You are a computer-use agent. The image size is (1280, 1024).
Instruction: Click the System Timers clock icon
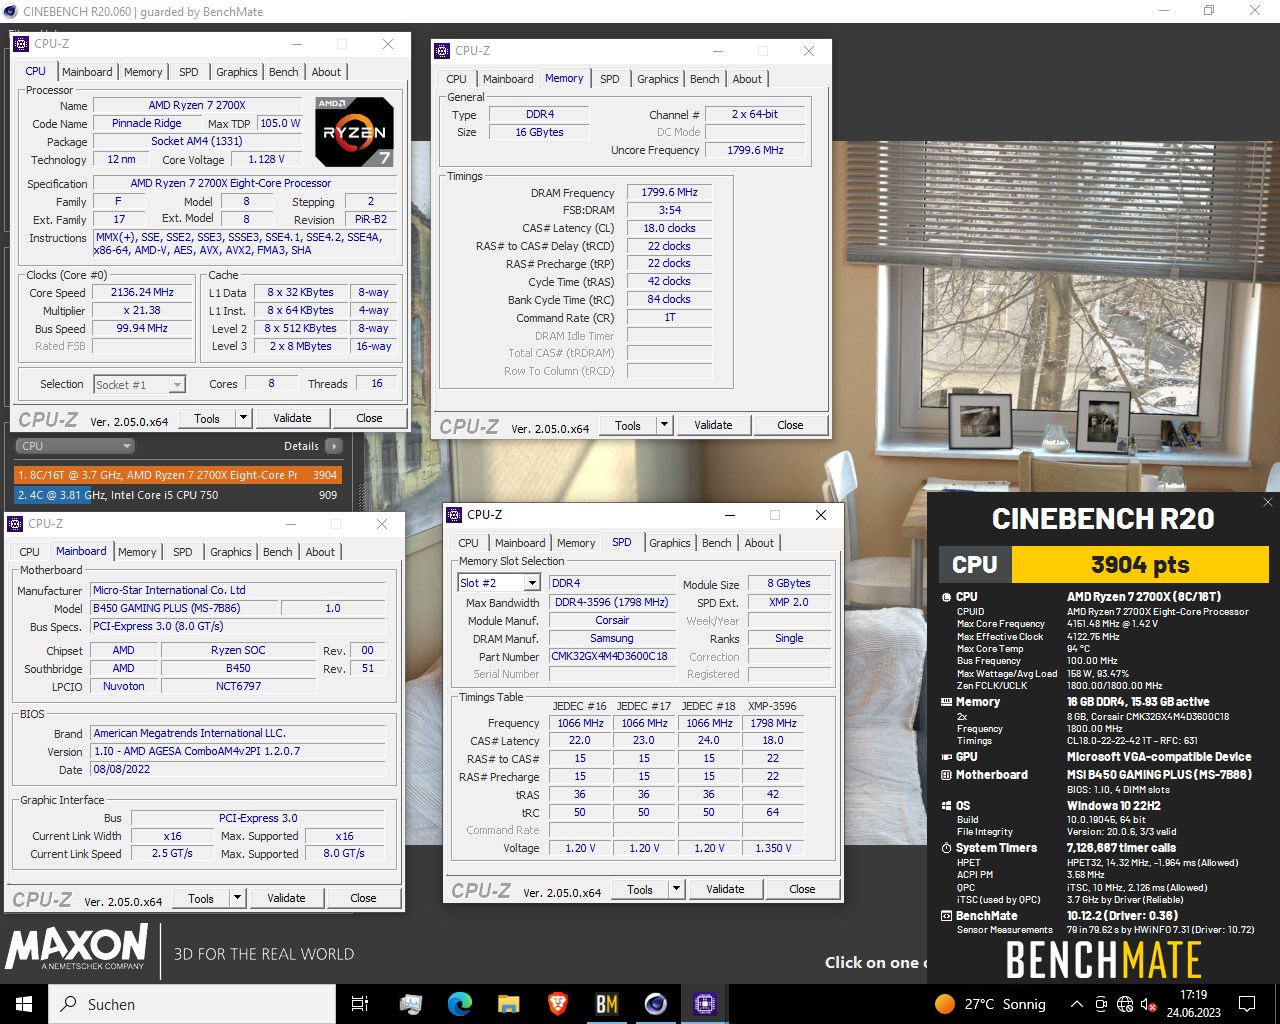946,848
